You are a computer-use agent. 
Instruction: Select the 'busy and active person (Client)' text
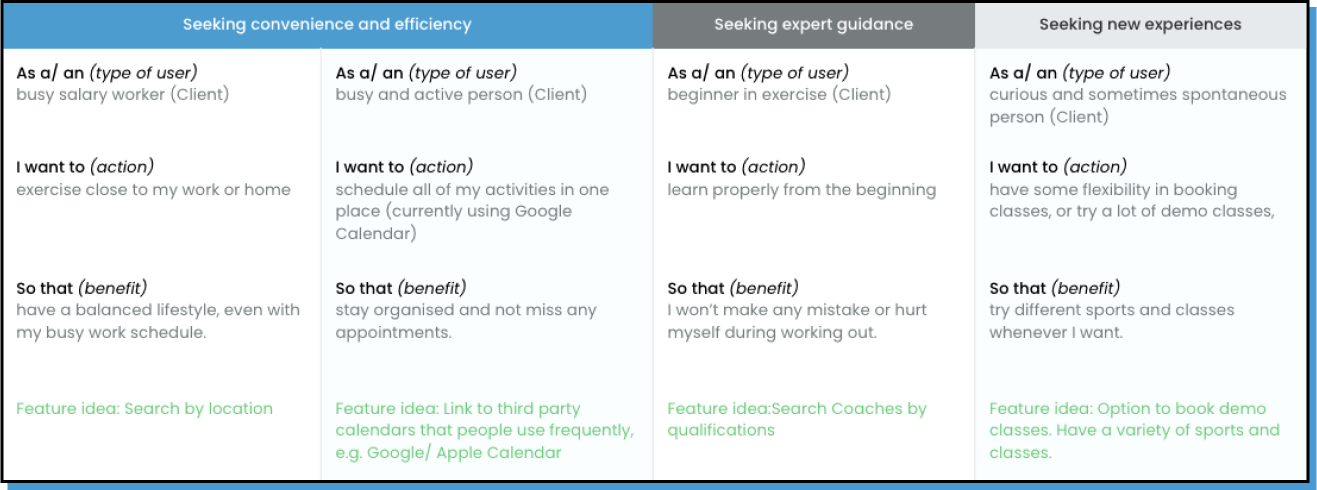coord(461,95)
